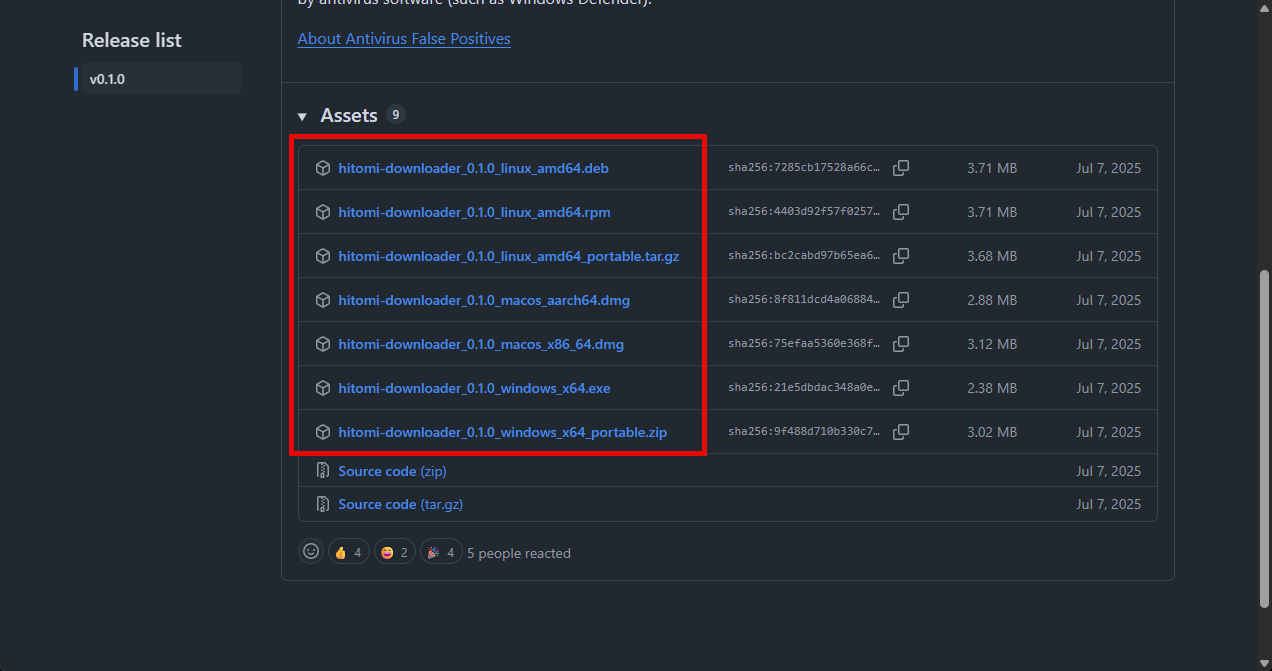Click the page's vertical scrollbar thumb

pos(1264,437)
